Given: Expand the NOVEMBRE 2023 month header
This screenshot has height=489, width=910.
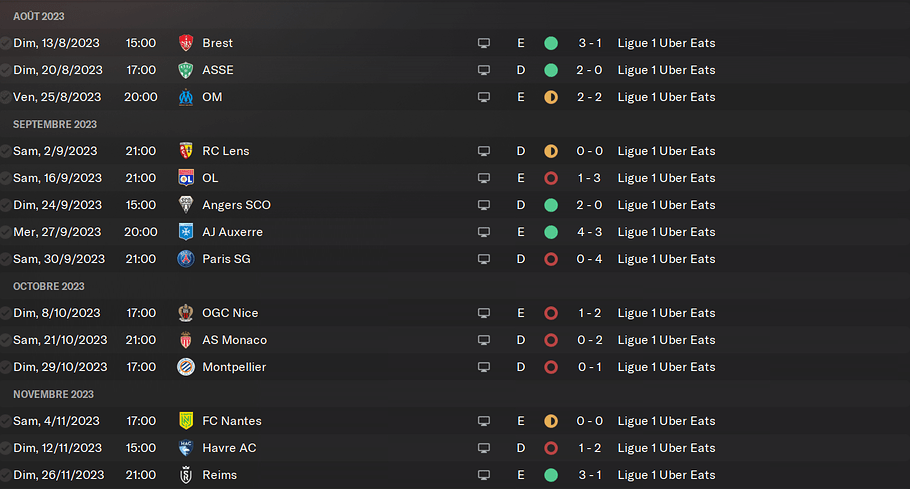Looking at the screenshot, I should click(53, 394).
